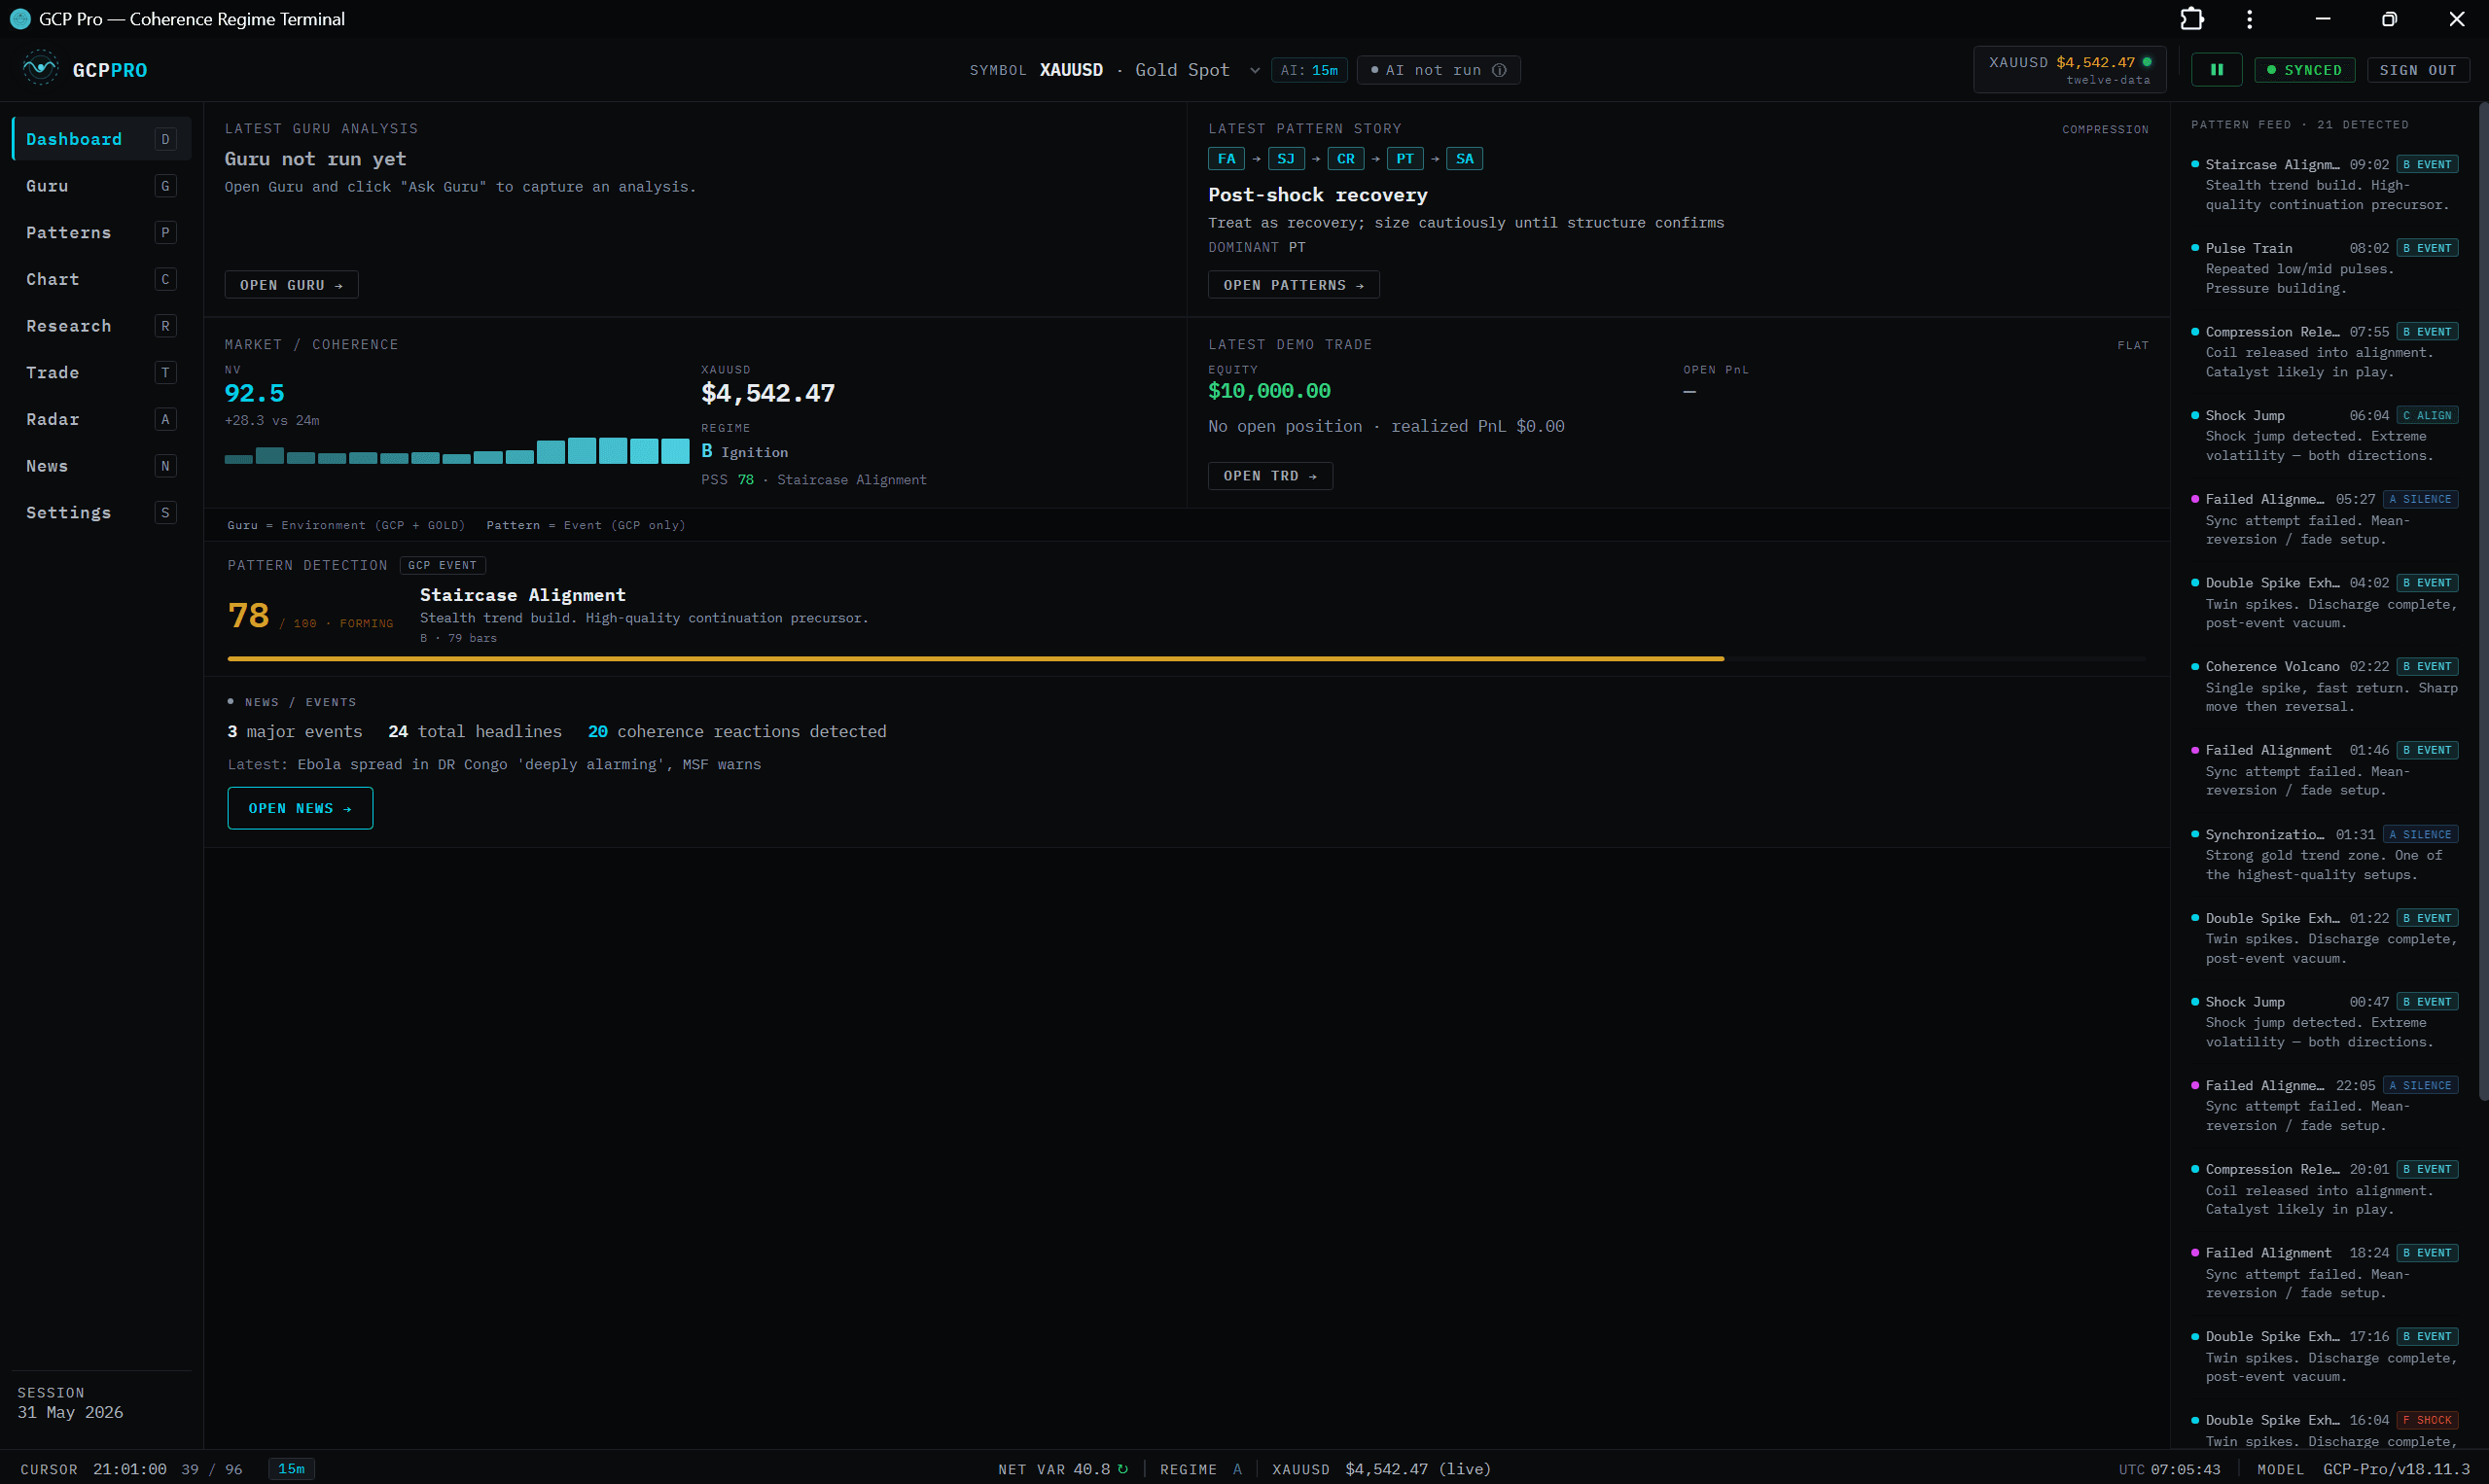This screenshot has width=2489, height=1484.
Task: Click the C ALIGN tag on Shock Jump 06:04
Action: coord(2427,415)
